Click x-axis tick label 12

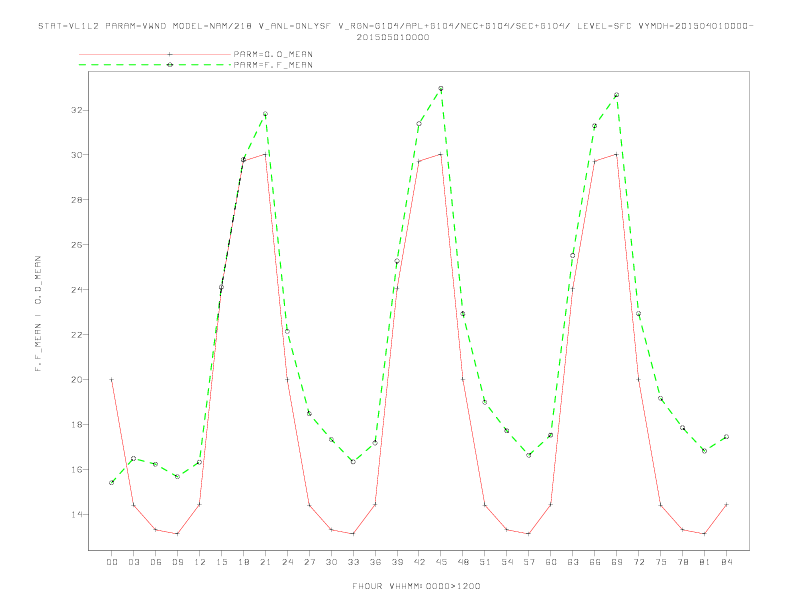coord(200,562)
